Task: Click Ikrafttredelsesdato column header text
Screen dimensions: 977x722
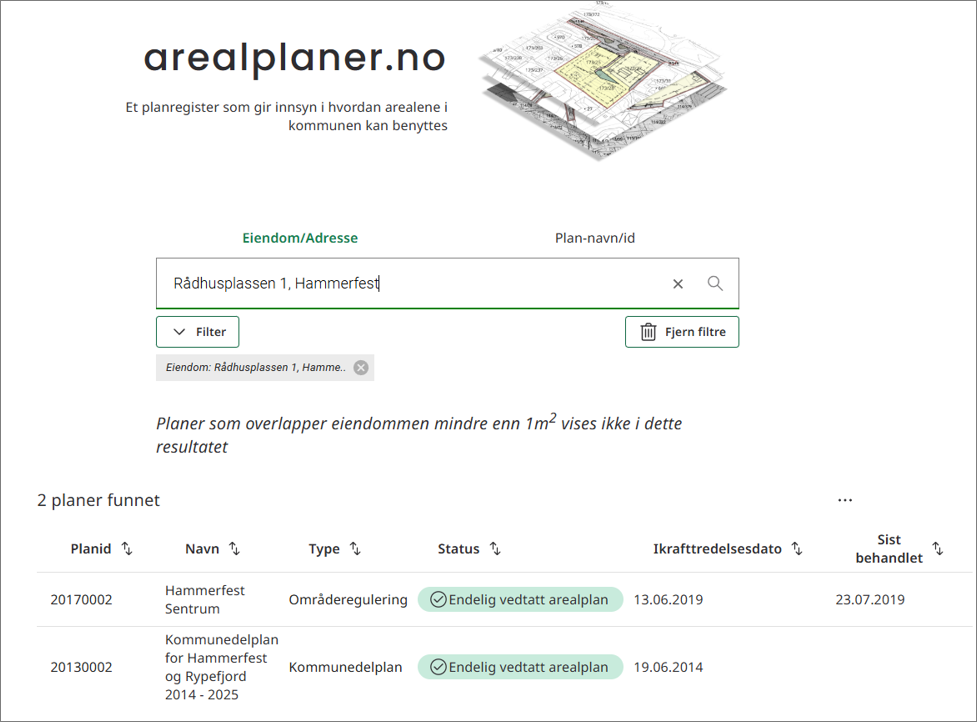Action: [x=717, y=549]
